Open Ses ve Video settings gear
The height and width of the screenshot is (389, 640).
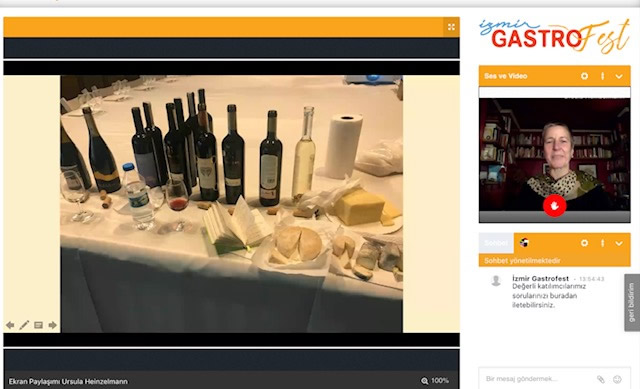click(584, 76)
